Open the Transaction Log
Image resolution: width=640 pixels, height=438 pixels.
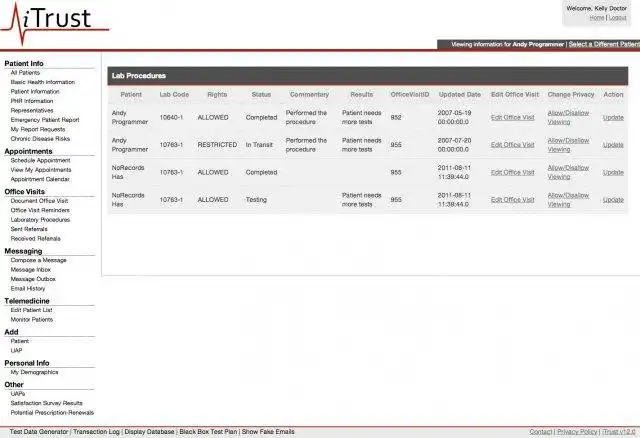point(96,431)
